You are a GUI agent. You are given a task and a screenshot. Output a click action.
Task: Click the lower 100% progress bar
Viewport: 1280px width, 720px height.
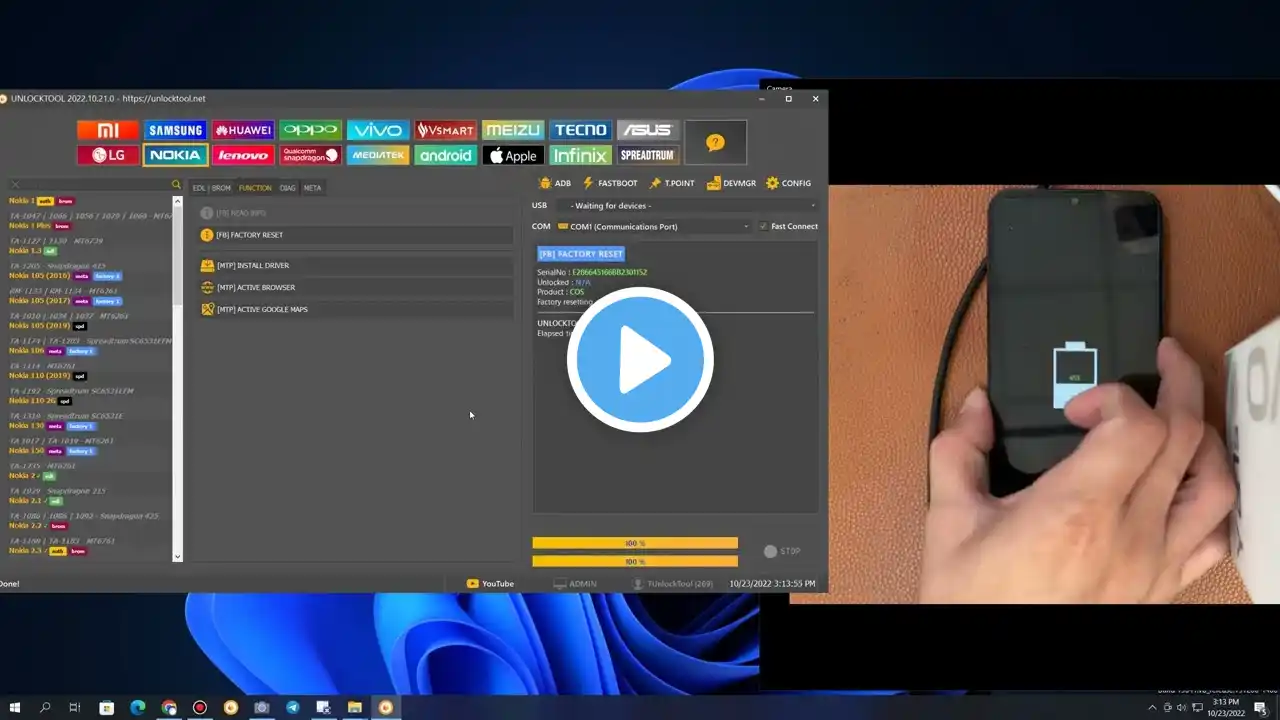[635, 562]
